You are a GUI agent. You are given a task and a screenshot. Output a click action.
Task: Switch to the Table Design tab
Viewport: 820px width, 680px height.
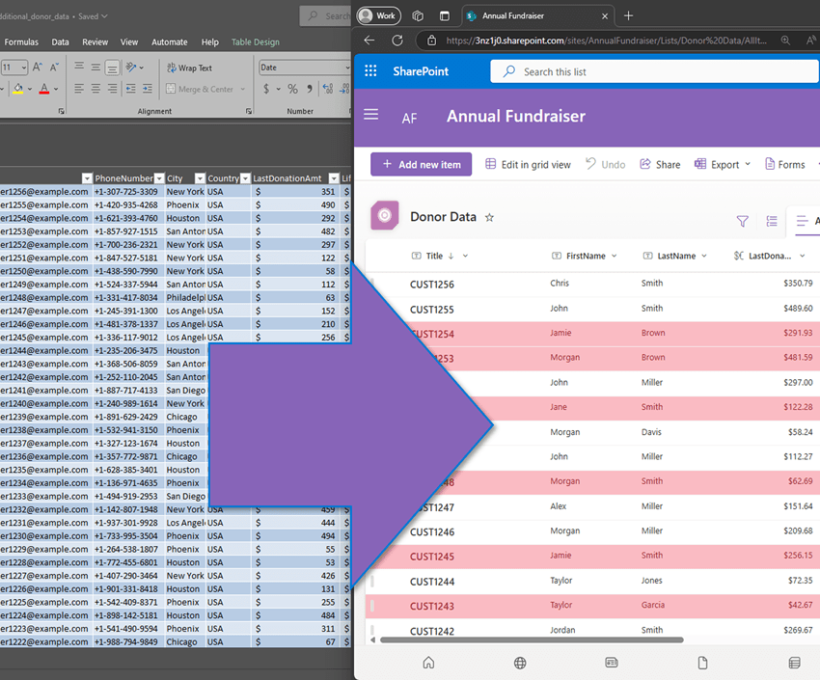[x=255, y=42]
